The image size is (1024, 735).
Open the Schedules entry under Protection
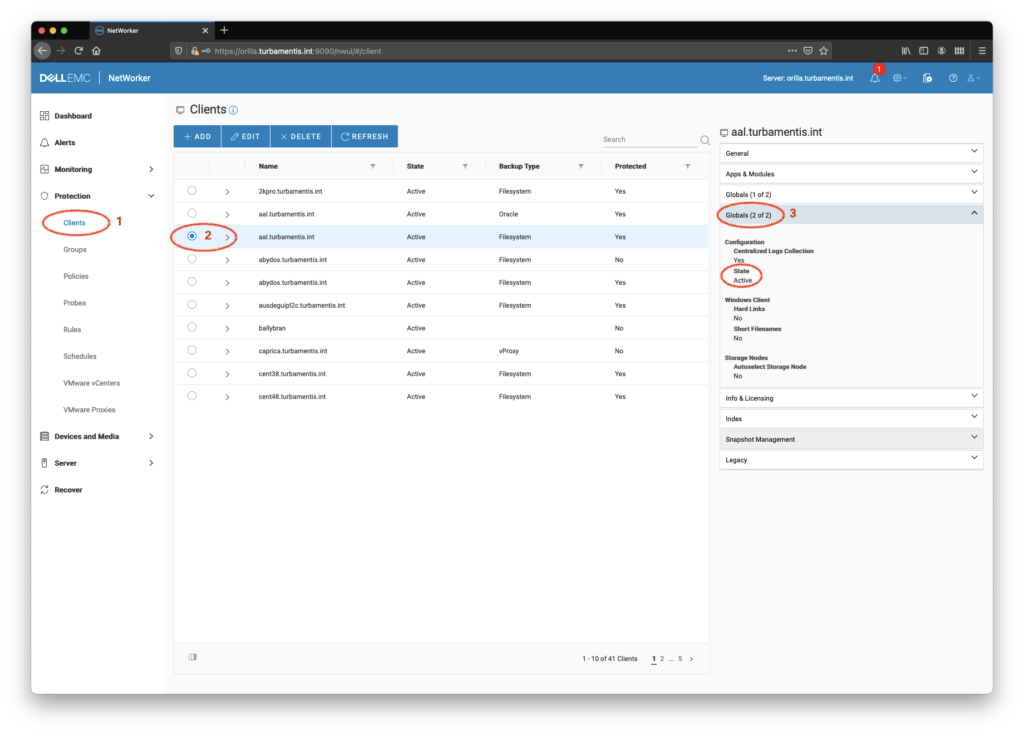pyautogui.click(x=80, y=356)
